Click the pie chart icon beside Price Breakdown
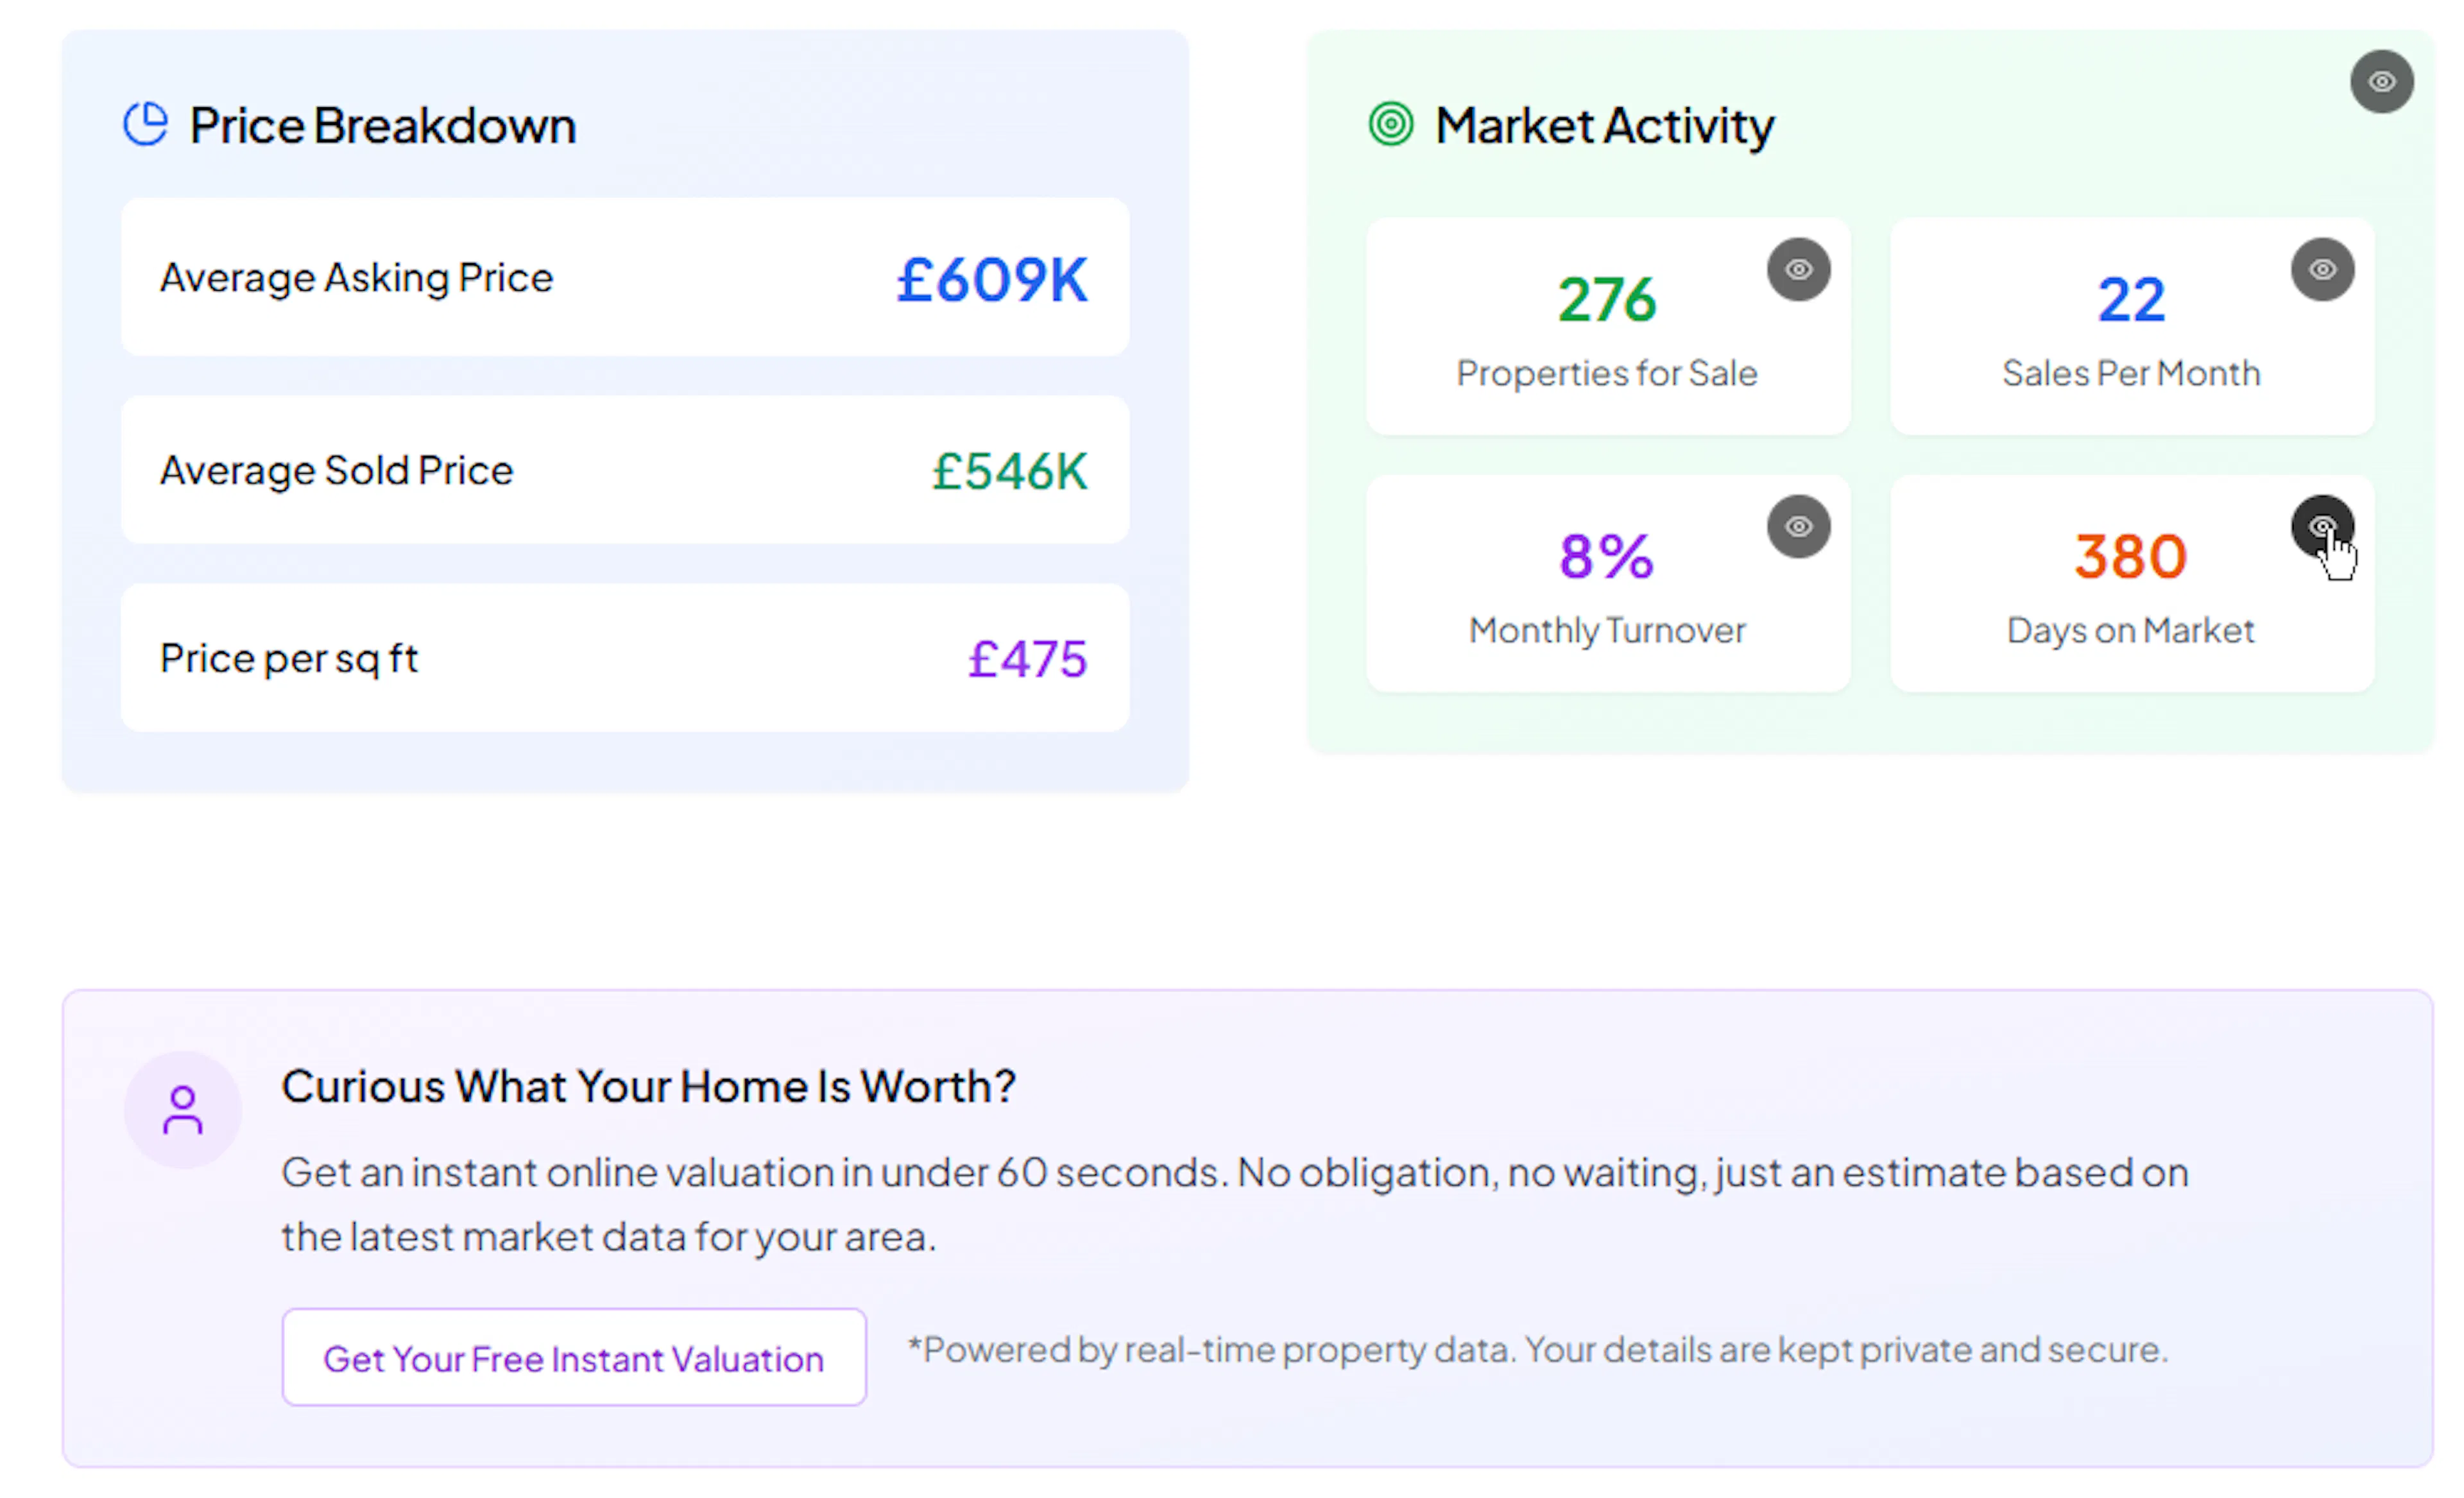Screen dimensions: 2464x1498 (146, 125)
